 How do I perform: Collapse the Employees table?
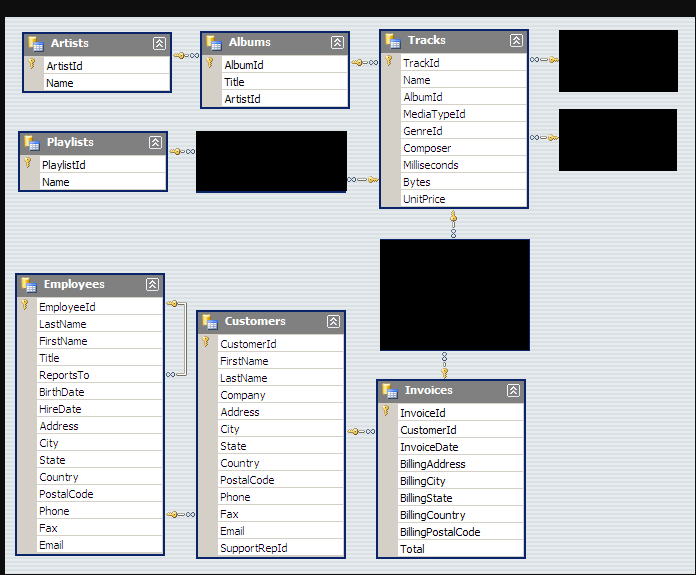[x=152, y=285]
